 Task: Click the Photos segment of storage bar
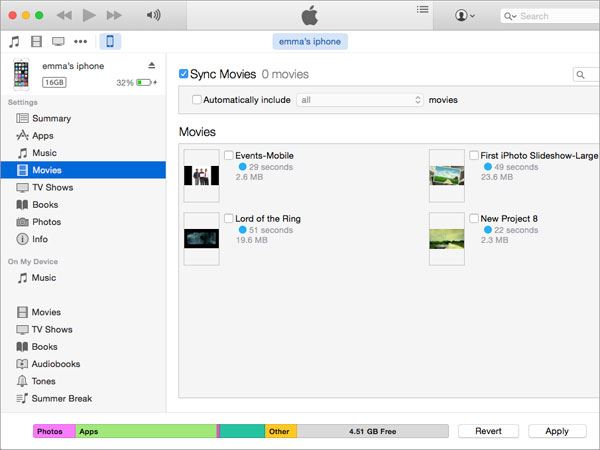(54, 431)
